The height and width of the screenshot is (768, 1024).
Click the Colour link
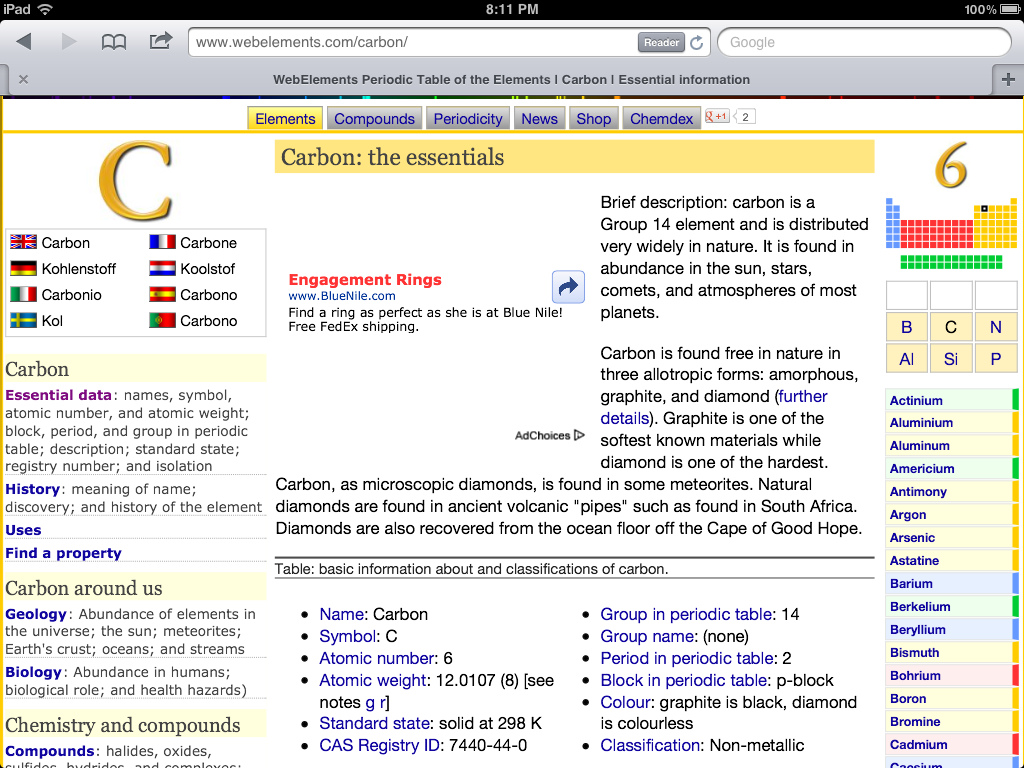tap(625, 702)
